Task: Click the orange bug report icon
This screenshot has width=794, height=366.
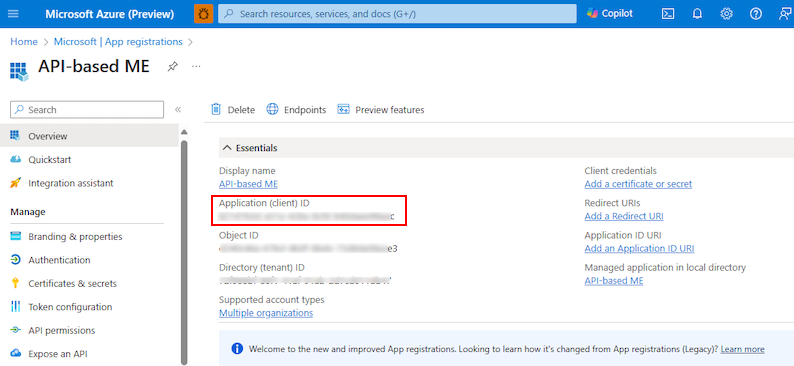Action: click(x=204, y=14)
